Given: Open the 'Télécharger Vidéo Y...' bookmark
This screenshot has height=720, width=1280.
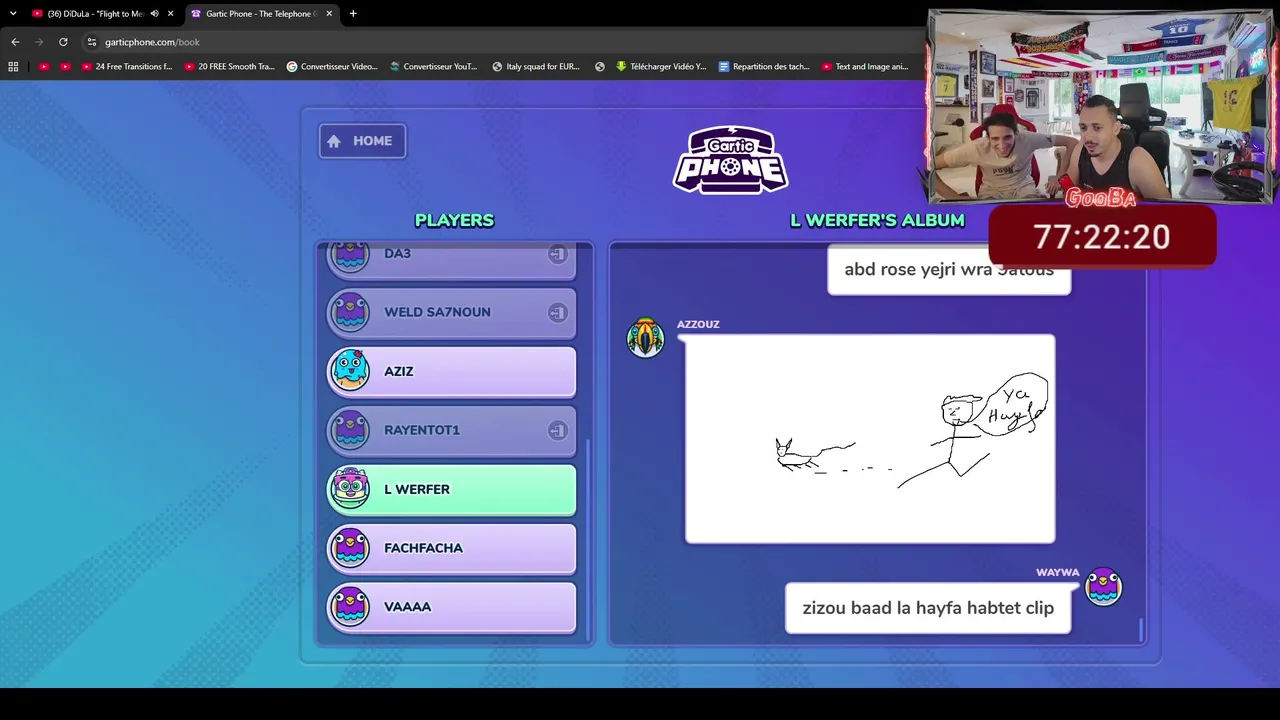Looking at the screenshot, I should [x=661, y=67].
